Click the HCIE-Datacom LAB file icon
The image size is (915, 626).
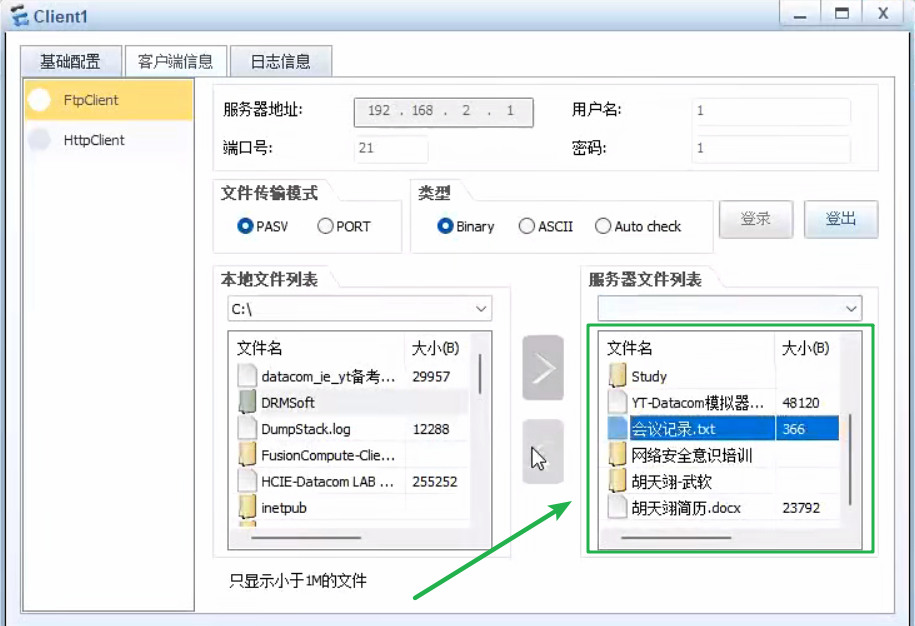tap(247, 481)
